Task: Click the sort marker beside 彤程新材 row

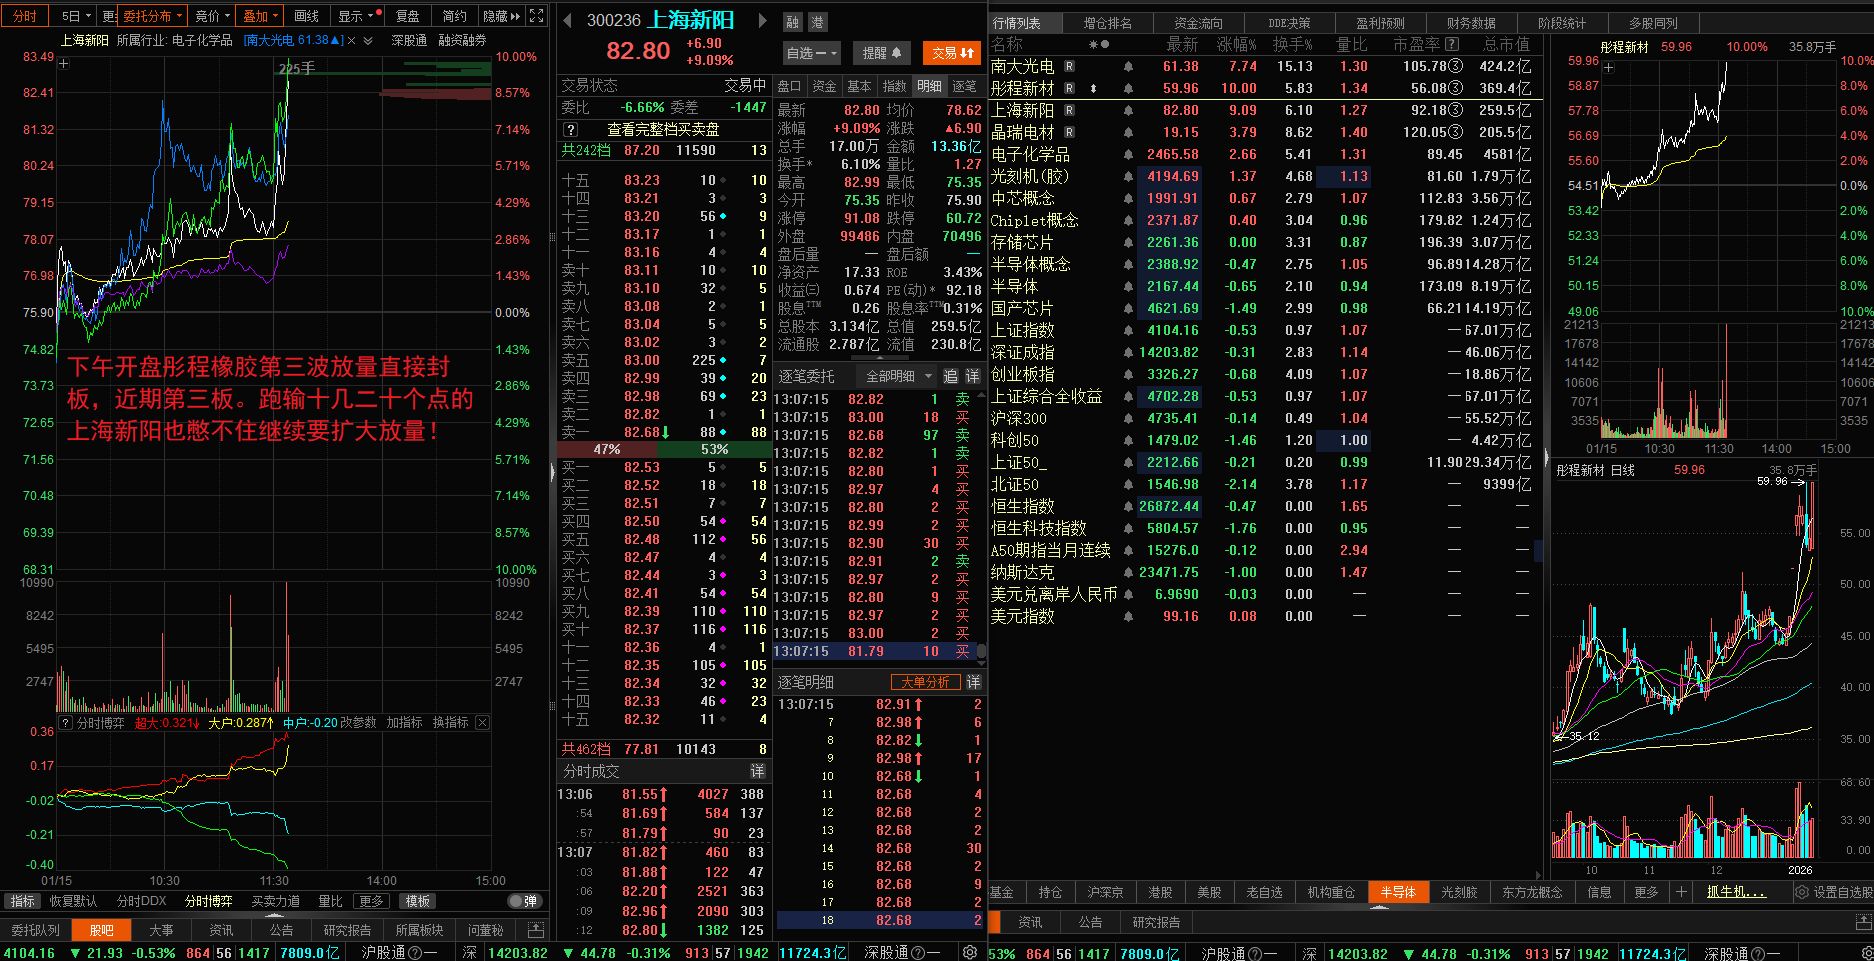Action: [x=1093, y=89]
